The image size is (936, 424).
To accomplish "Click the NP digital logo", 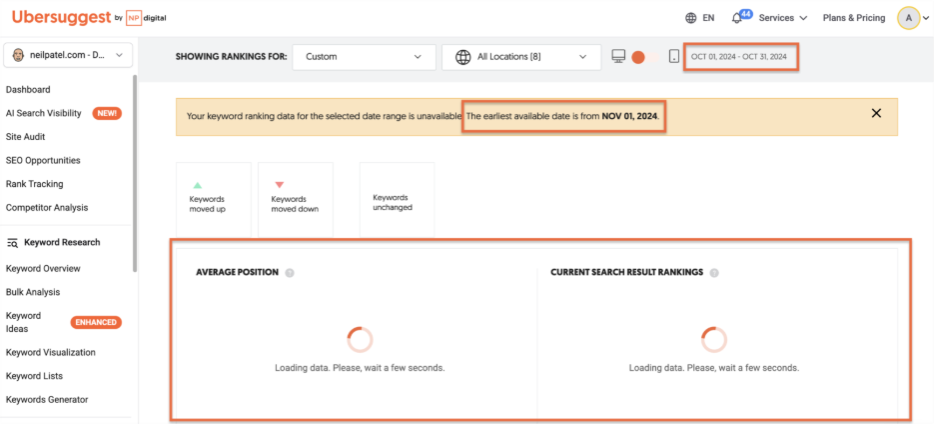I will 146,18.
